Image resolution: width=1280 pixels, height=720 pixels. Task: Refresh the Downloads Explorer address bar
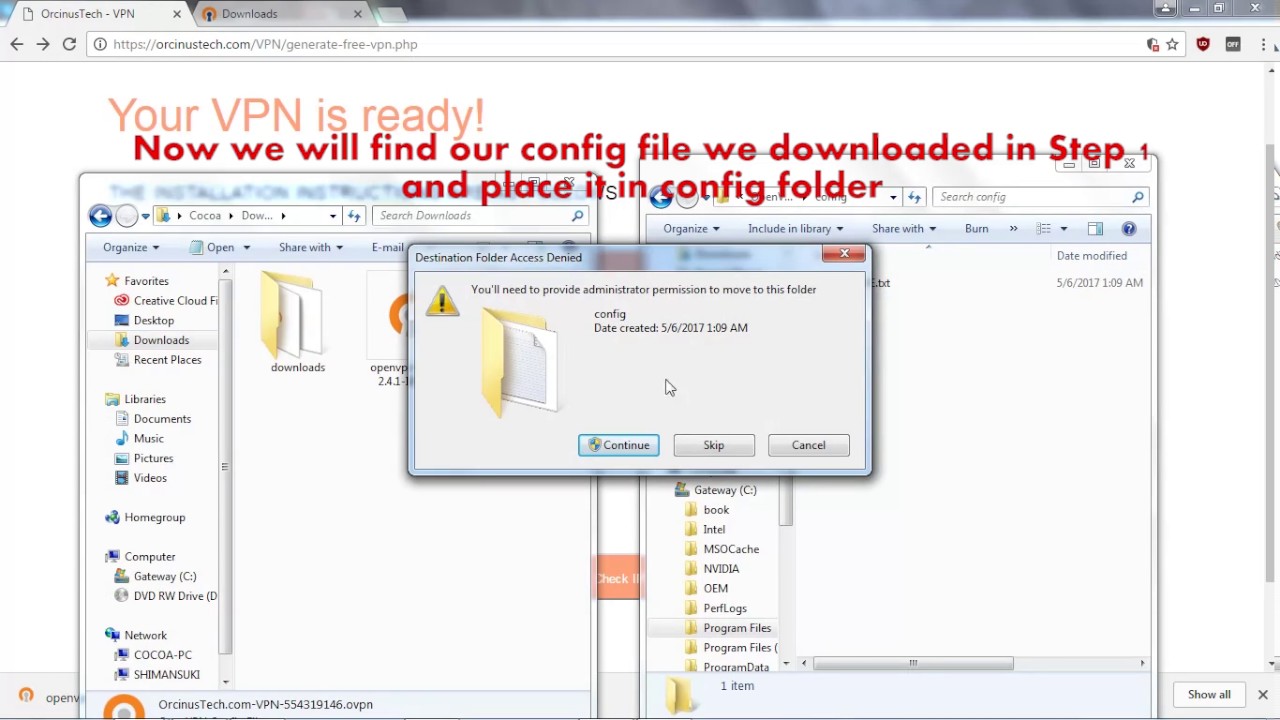(x=354, y=215)
